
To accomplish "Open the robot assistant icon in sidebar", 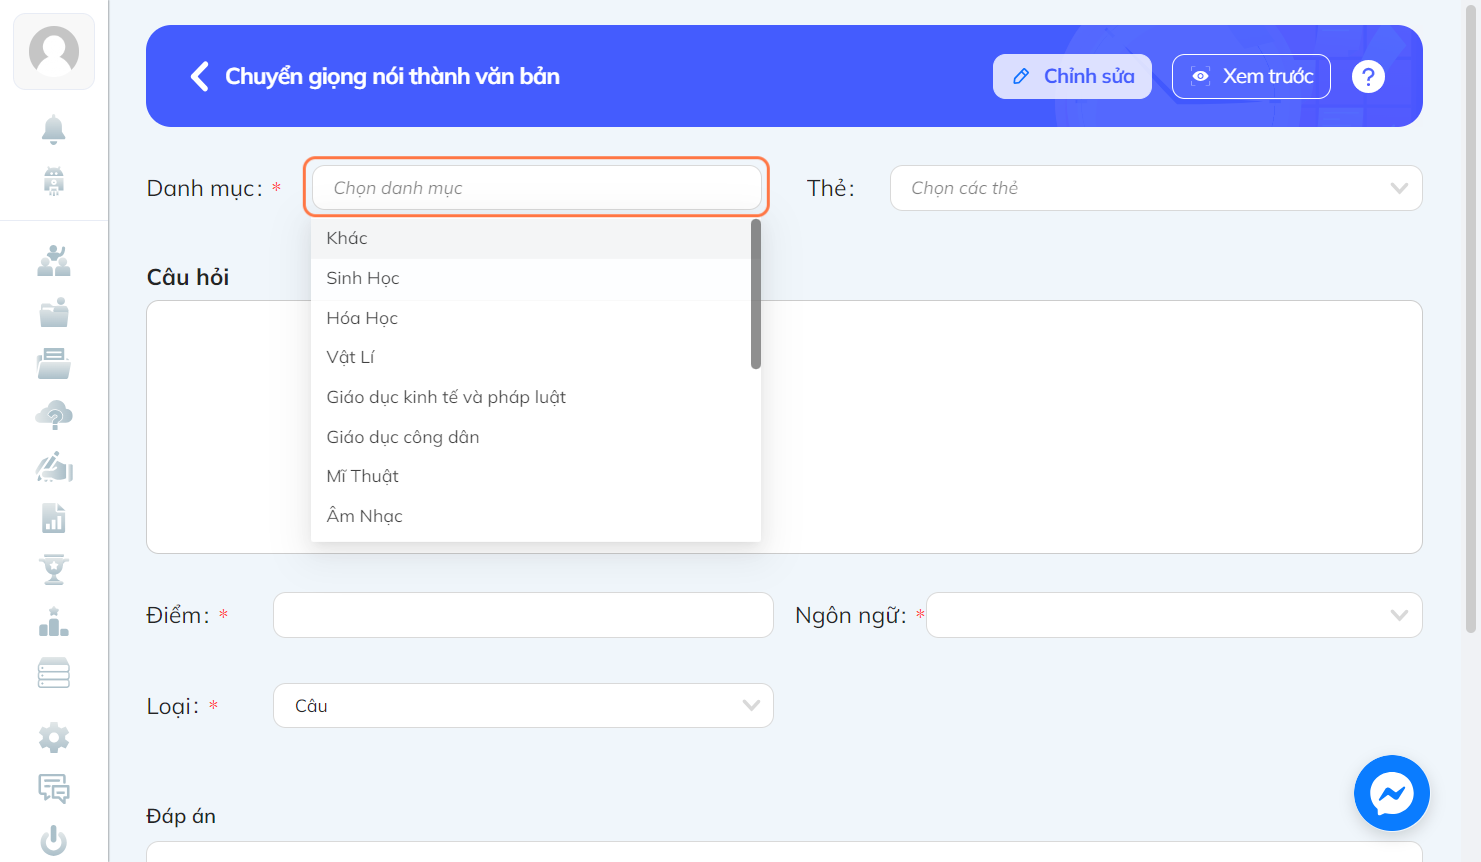I will point(54,181).
